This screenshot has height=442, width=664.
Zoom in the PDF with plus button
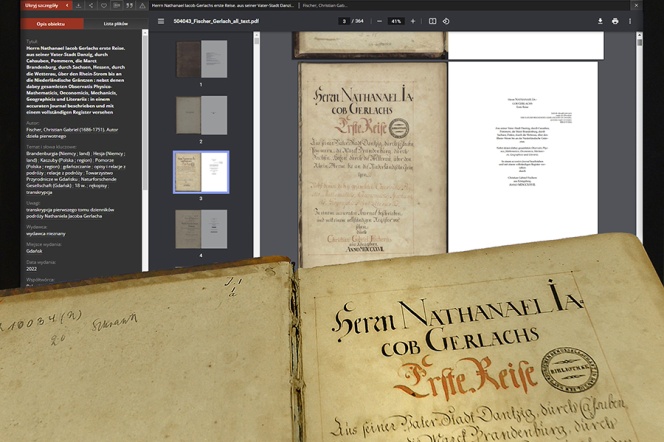point(413,20)
